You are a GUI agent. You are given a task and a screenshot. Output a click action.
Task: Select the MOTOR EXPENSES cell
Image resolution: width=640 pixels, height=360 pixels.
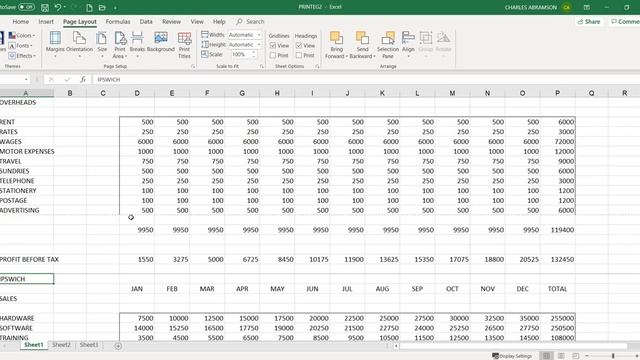(27, 151)
